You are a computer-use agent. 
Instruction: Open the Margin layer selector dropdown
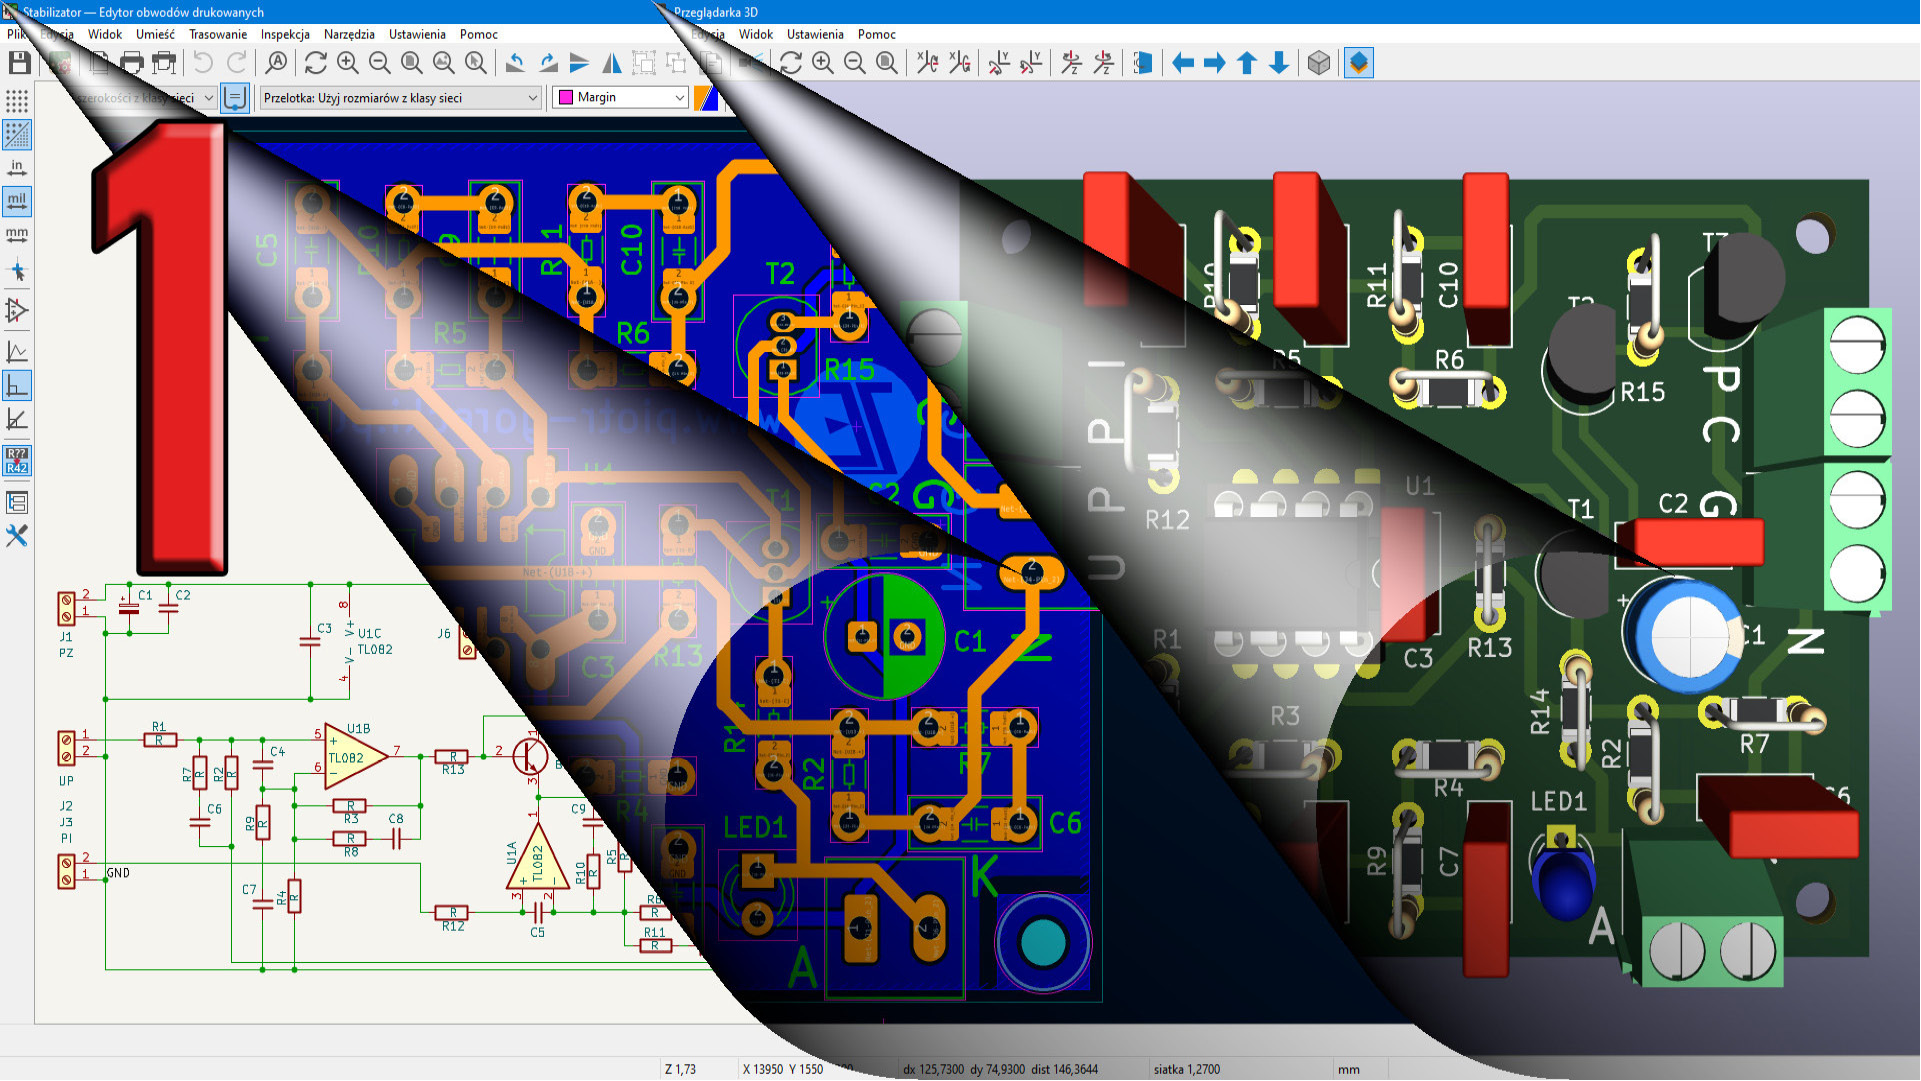[x=679, y=98]
